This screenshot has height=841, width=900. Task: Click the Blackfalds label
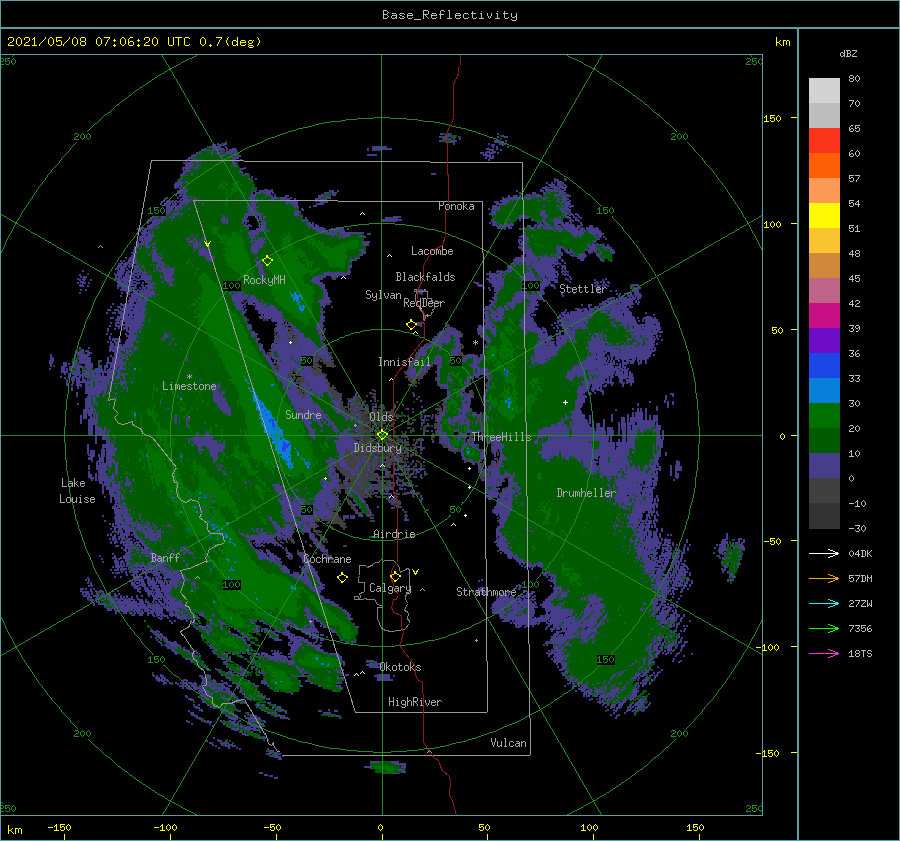pyautogui.click(x=425, y=277)
